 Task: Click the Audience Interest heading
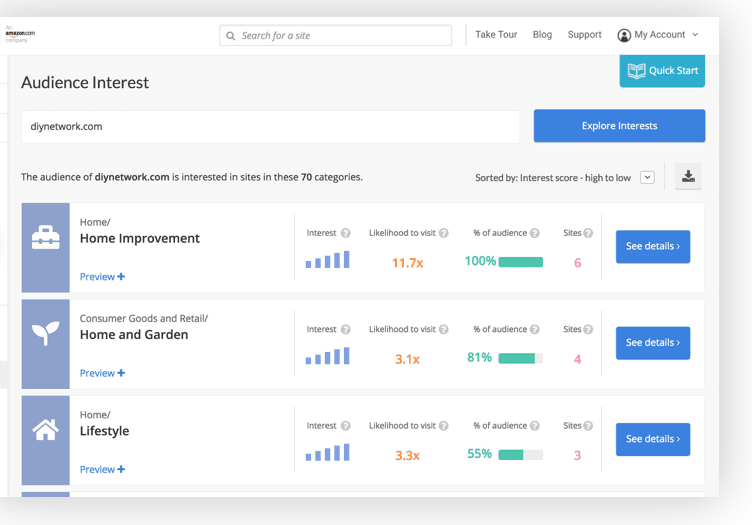coord(85,82)
